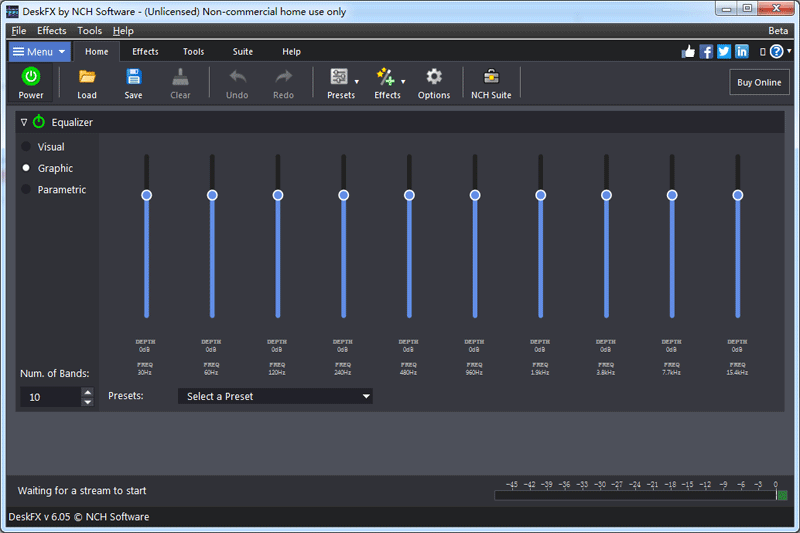800x533 pixels.
Task: Click the Clear broom icon
Action: [x=180, y=84]
